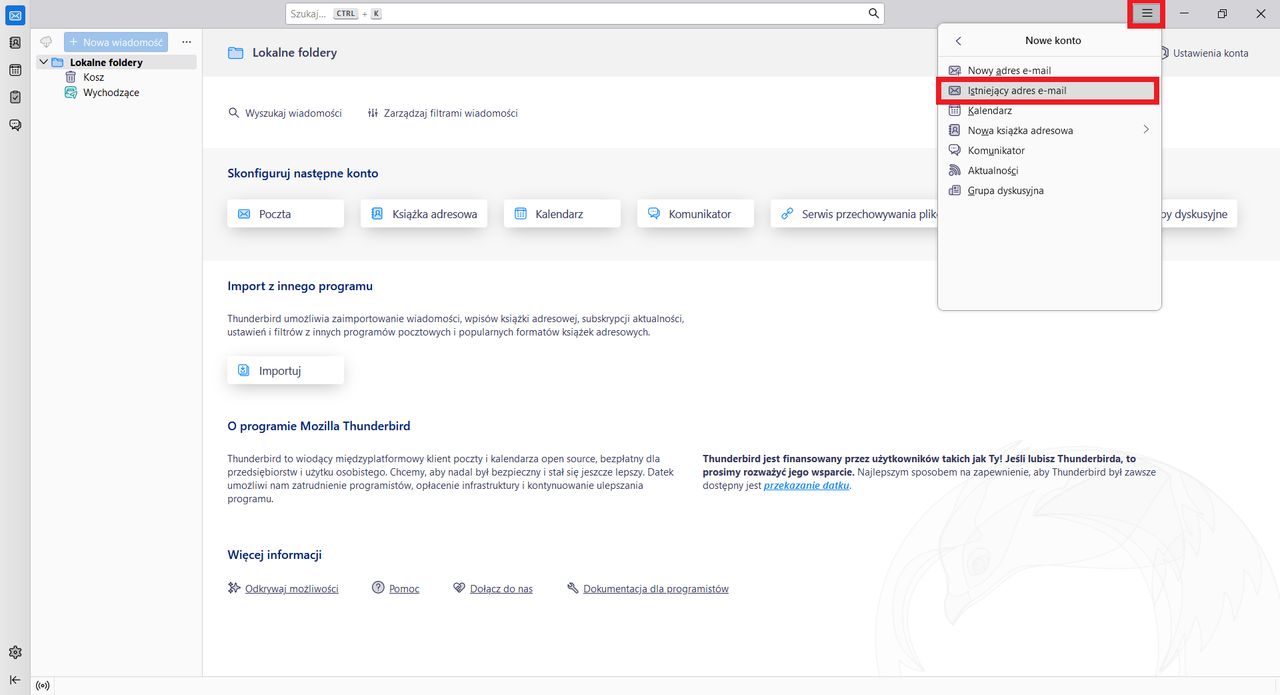Image resolution: width=1280 pixels, height=695 pixels.
Task: Click the search magnifier icon in search bar
Action: (874, 13)
